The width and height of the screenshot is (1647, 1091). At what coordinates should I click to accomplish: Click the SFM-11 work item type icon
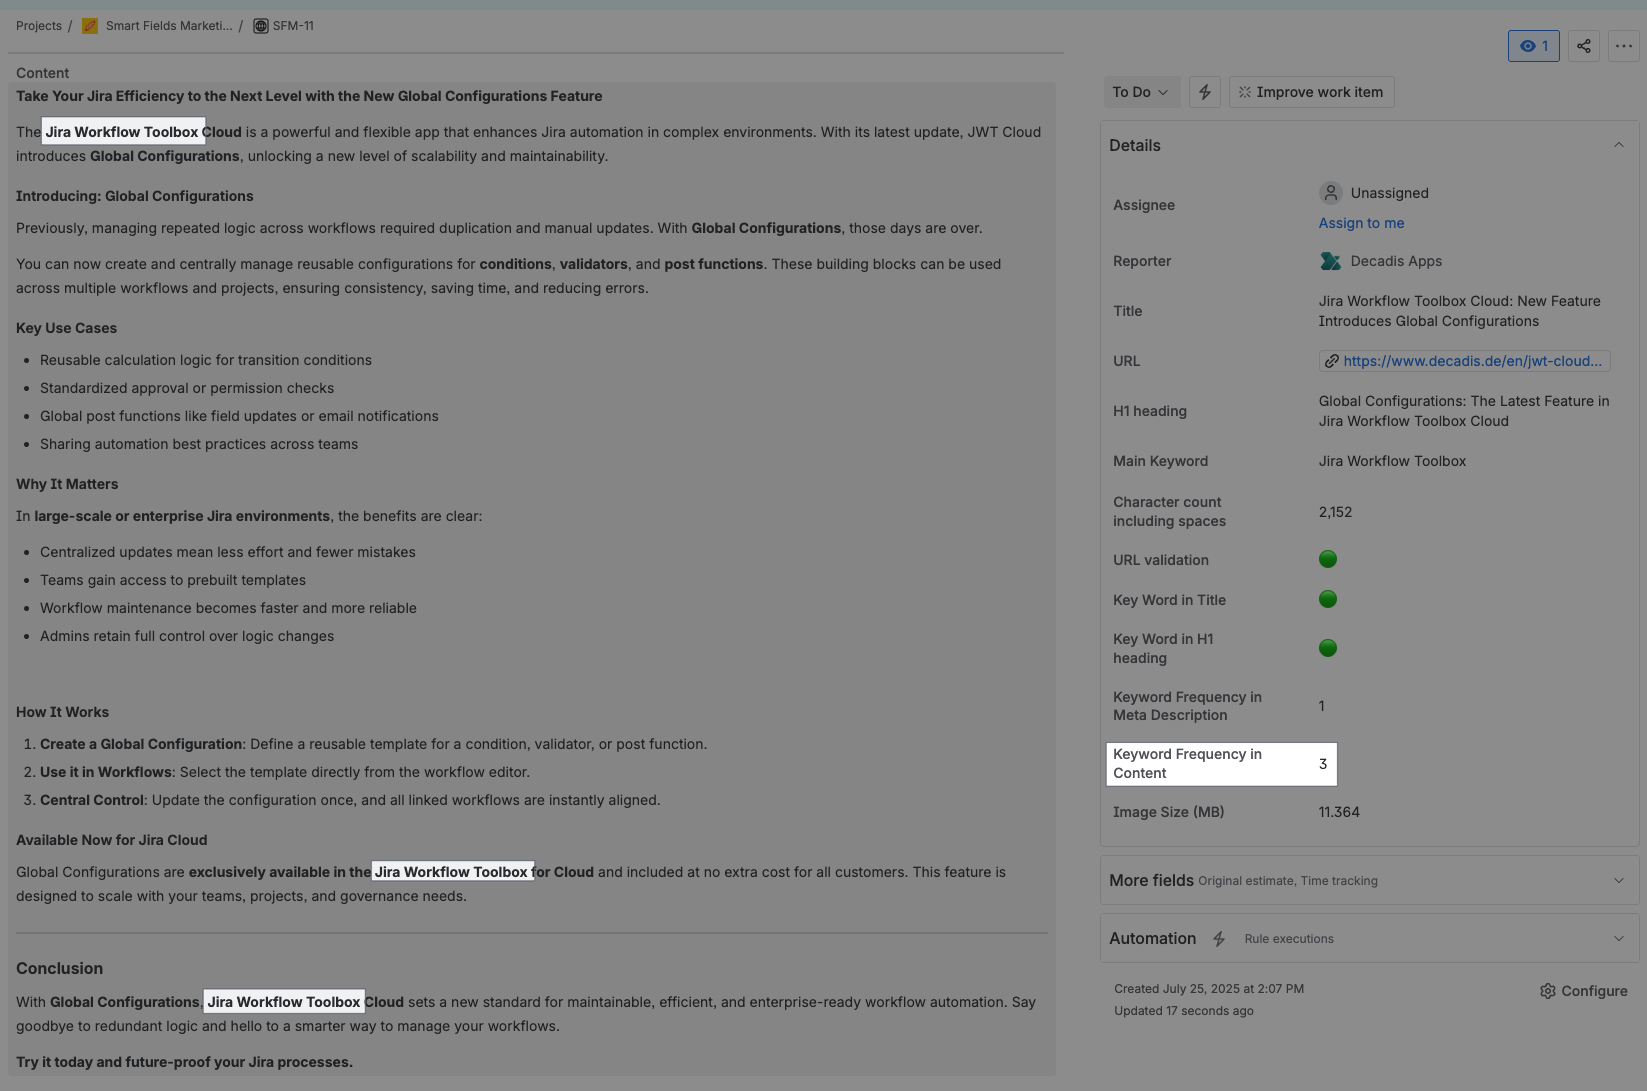point(261,26)
